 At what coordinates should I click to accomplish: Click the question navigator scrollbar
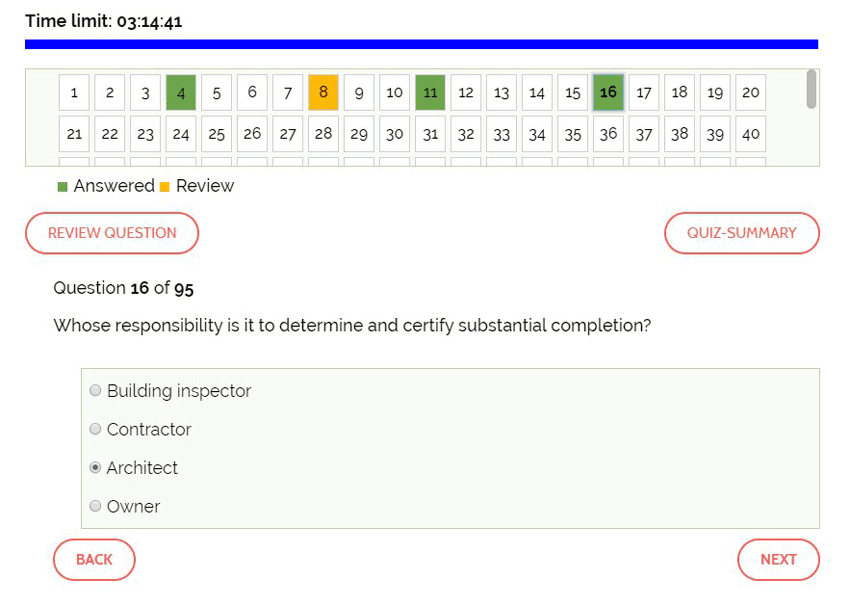811,90
